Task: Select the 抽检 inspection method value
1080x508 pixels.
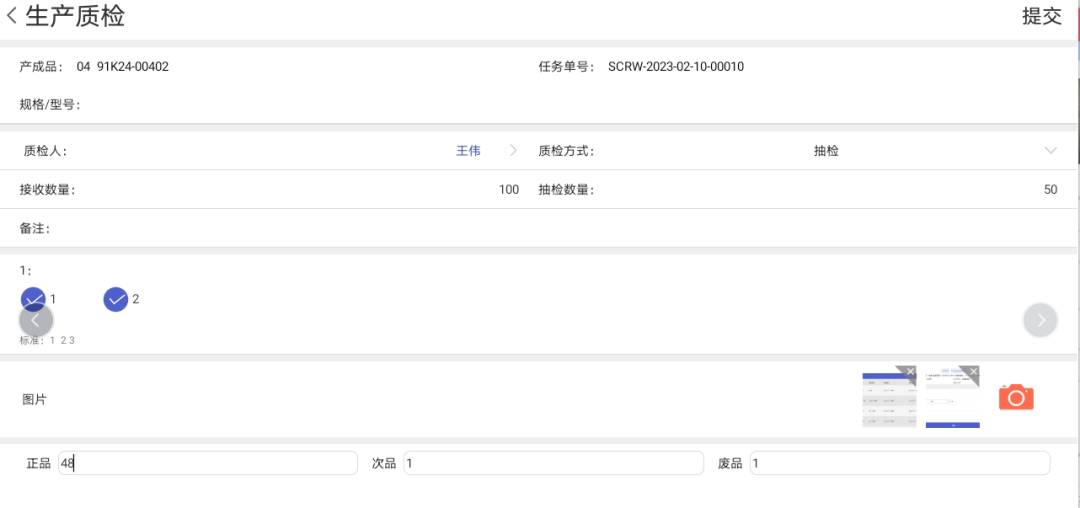Action: point(827,151)
